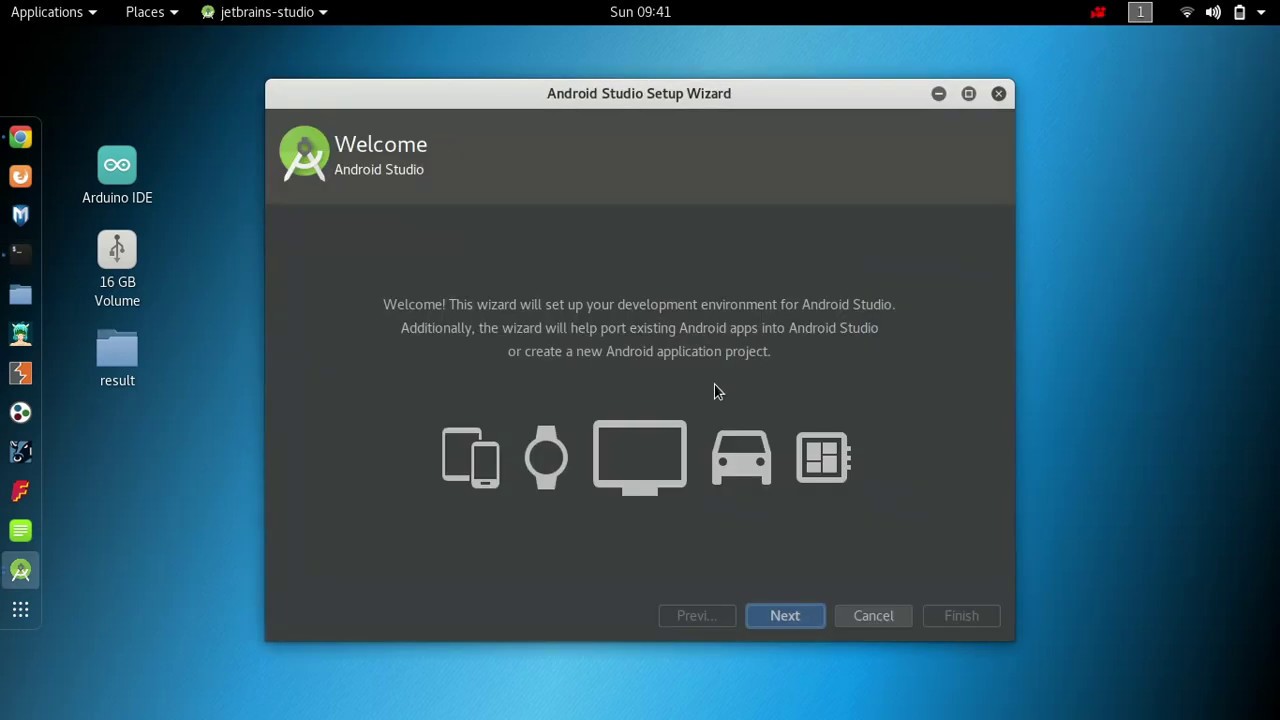Open the Applications menu
This screenshot has width=1280, height=720.
(x=54, y=12)
